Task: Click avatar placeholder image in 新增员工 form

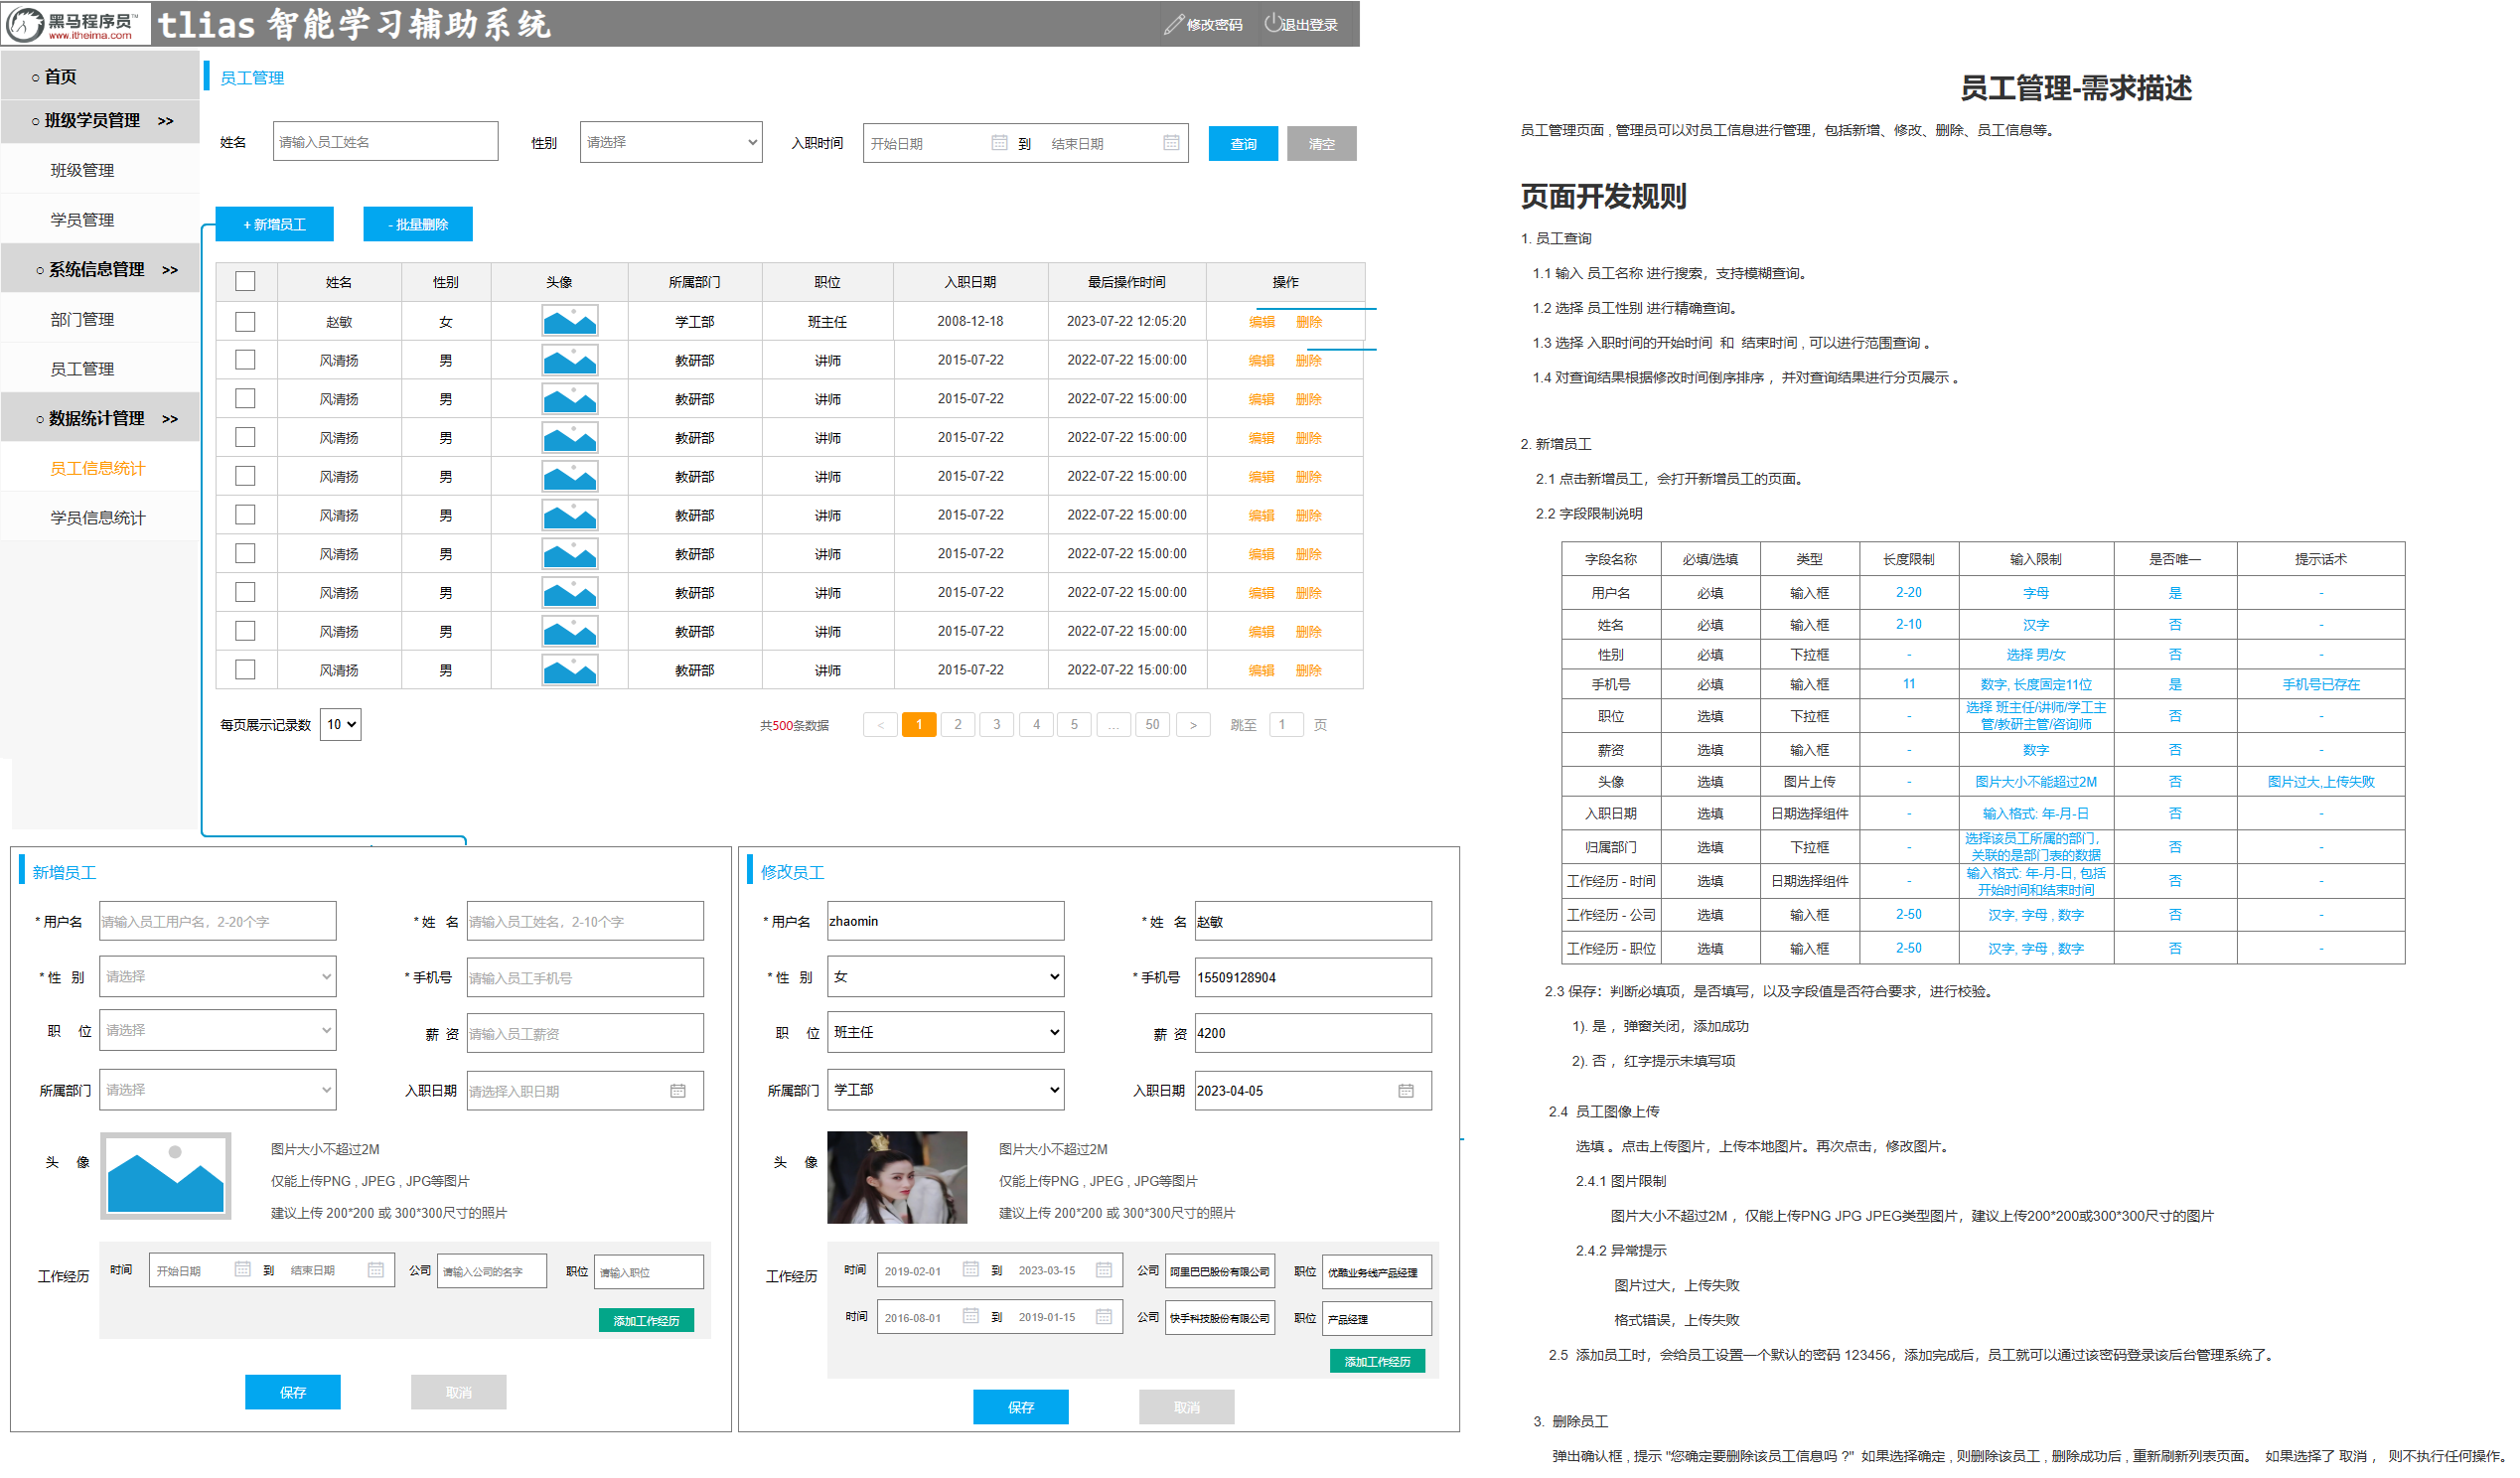Action: pos(166,1176)
